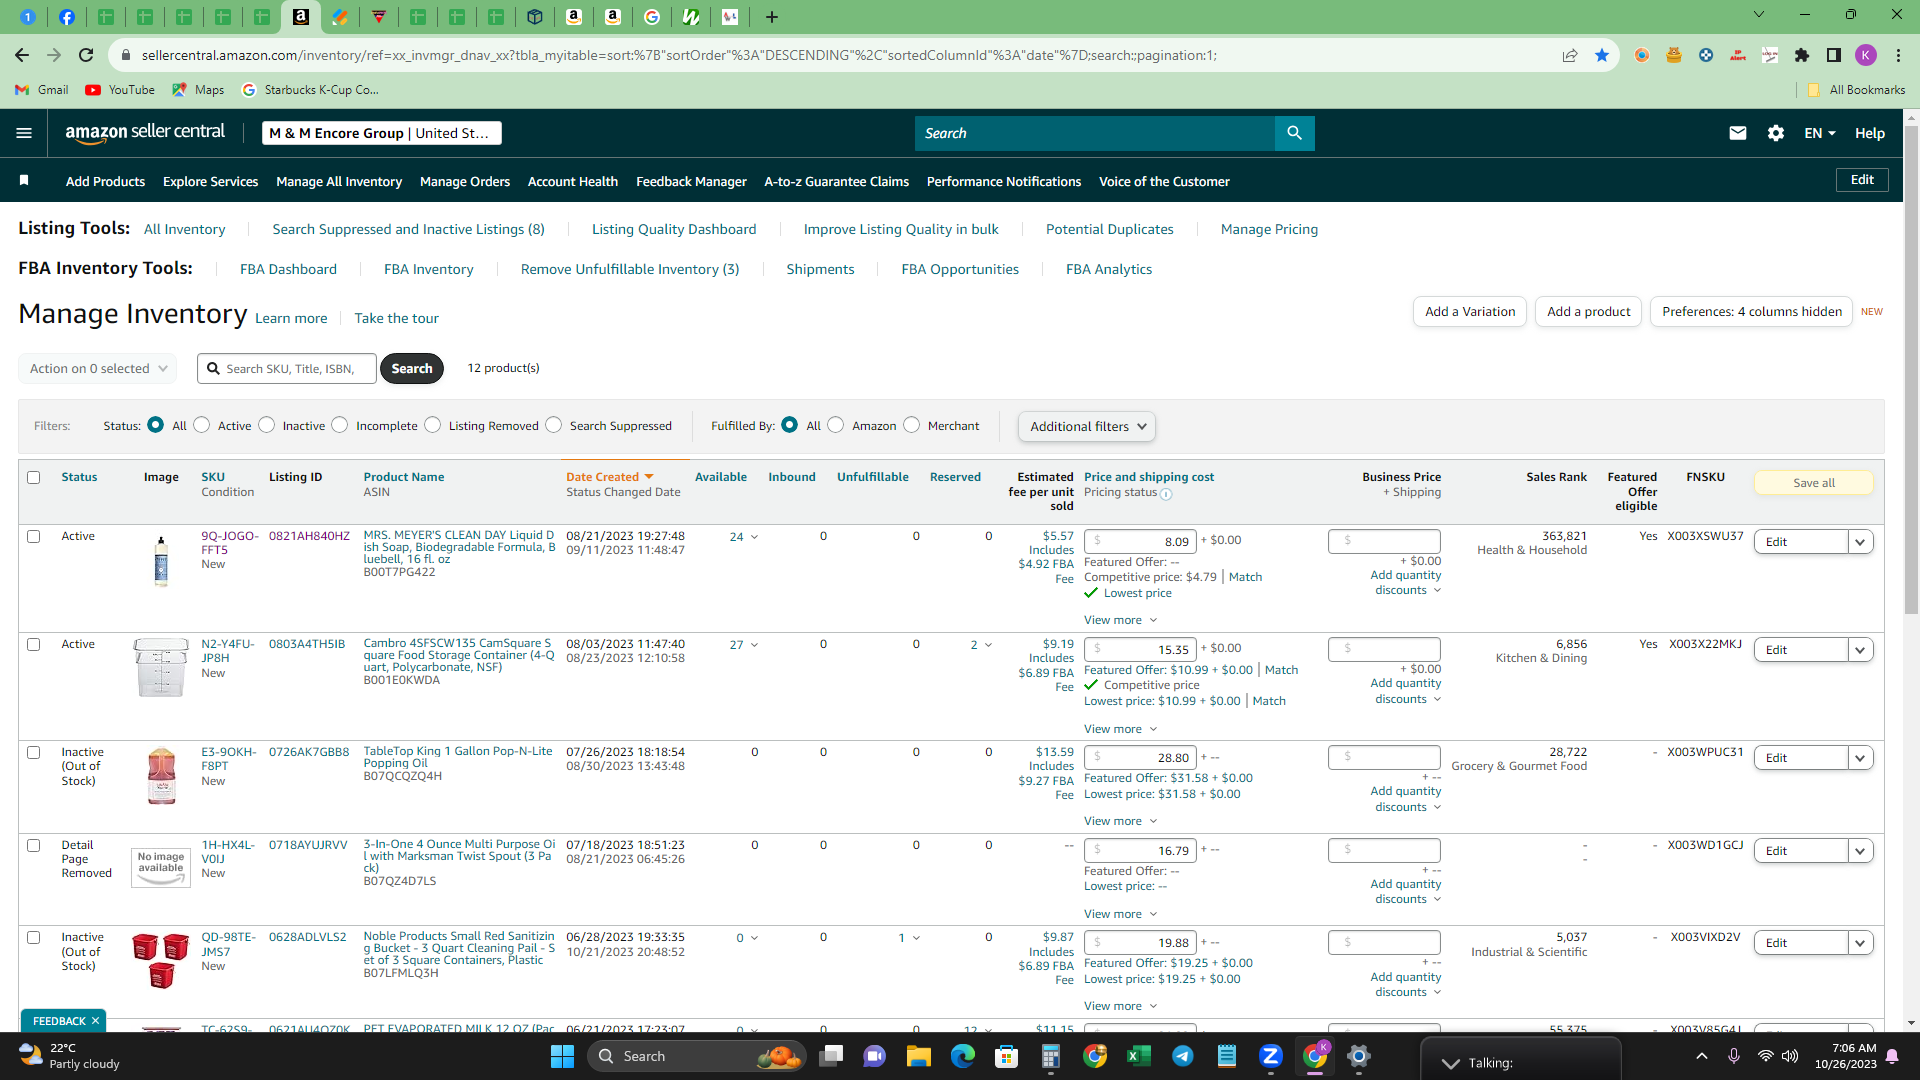Open Manage Orders in the navigation bar

point(465,181)
